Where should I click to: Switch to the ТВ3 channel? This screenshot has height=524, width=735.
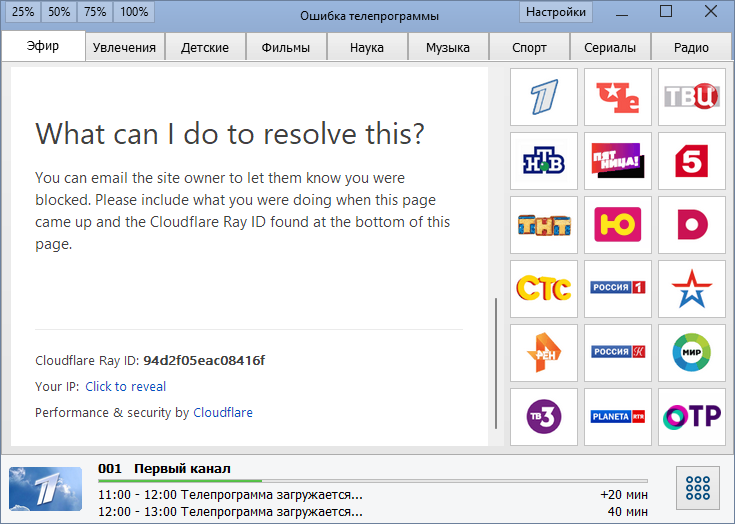tap(544, 416)
